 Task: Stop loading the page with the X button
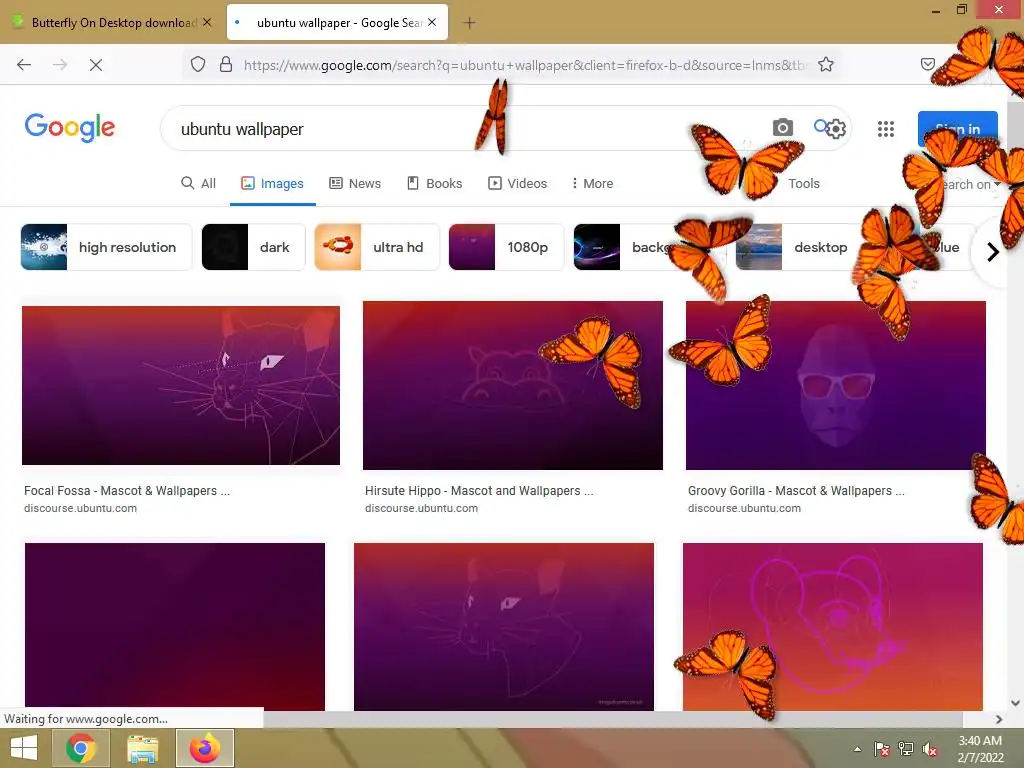(95, 65)
